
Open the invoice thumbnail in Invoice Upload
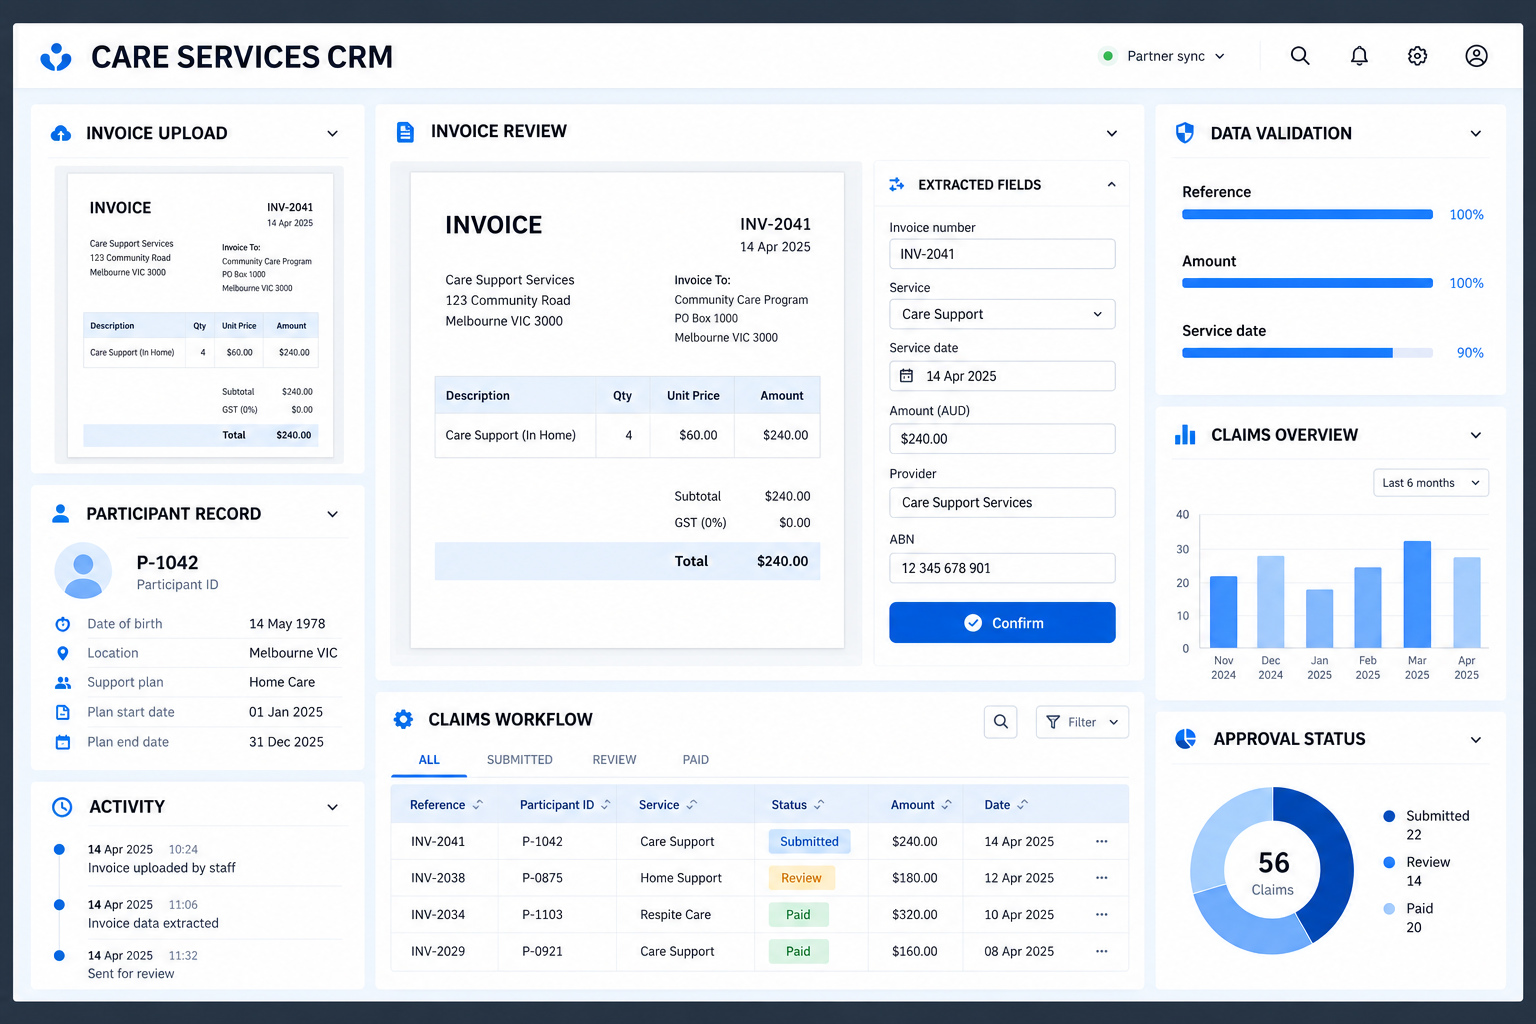(x=200, y=315)
